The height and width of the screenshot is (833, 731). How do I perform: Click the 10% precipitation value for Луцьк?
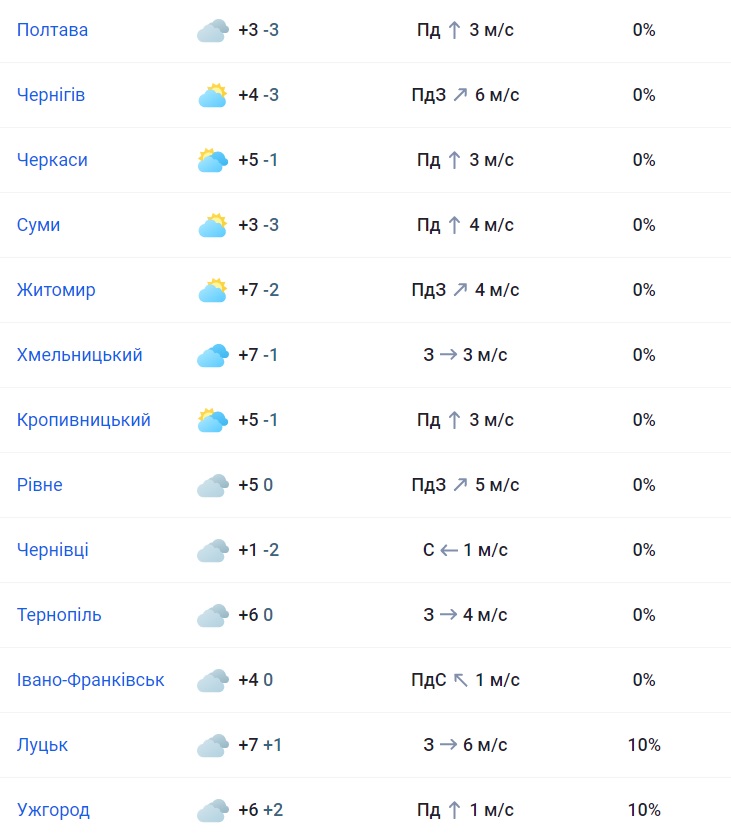tap(644, 745)
